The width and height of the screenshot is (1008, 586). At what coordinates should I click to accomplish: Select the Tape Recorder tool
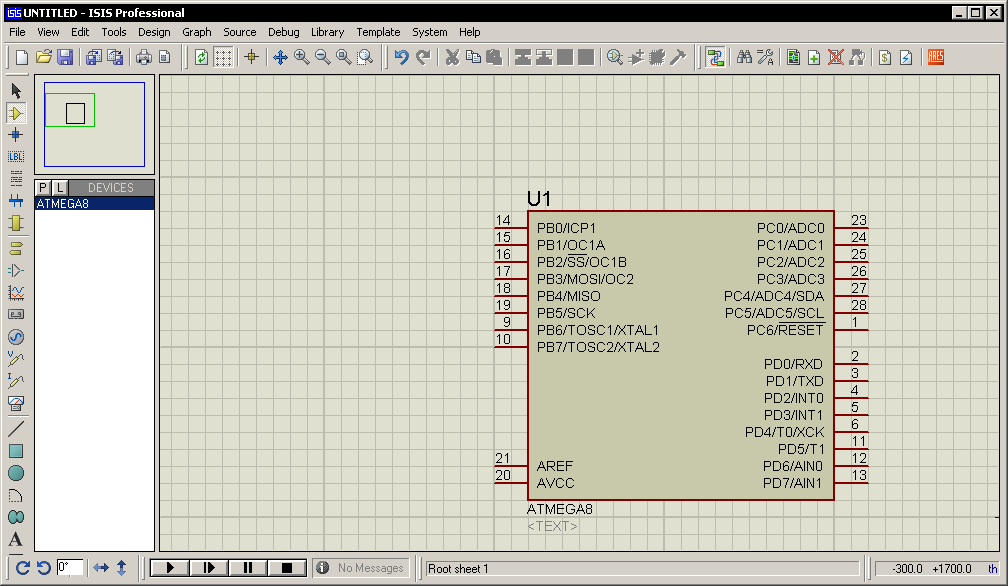[x=16, y=315]
